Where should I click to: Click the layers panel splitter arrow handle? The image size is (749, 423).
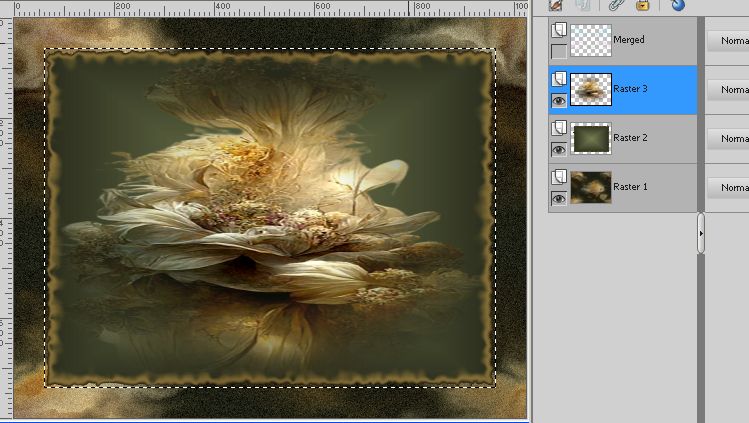(x=701, y=233)
